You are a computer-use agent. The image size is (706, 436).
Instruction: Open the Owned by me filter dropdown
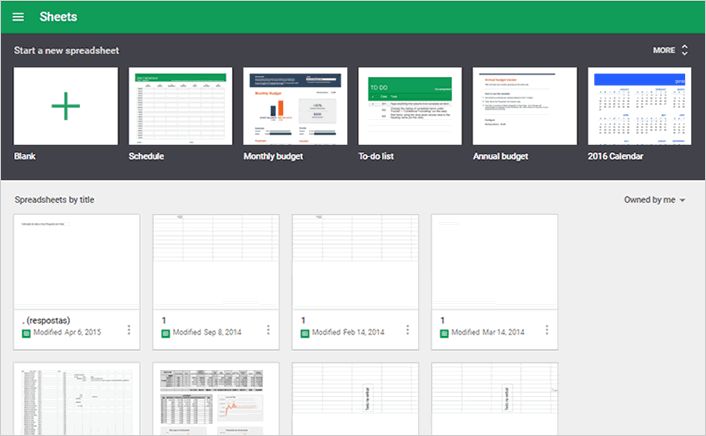point(655,200)
